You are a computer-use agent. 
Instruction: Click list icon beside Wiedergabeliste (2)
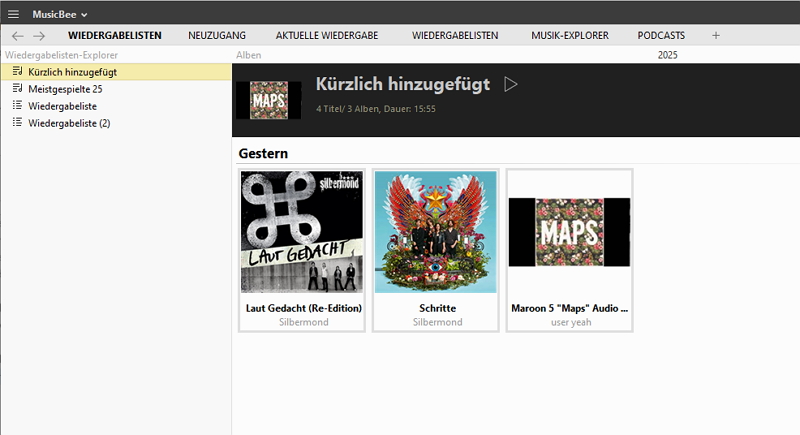(17, 122)
